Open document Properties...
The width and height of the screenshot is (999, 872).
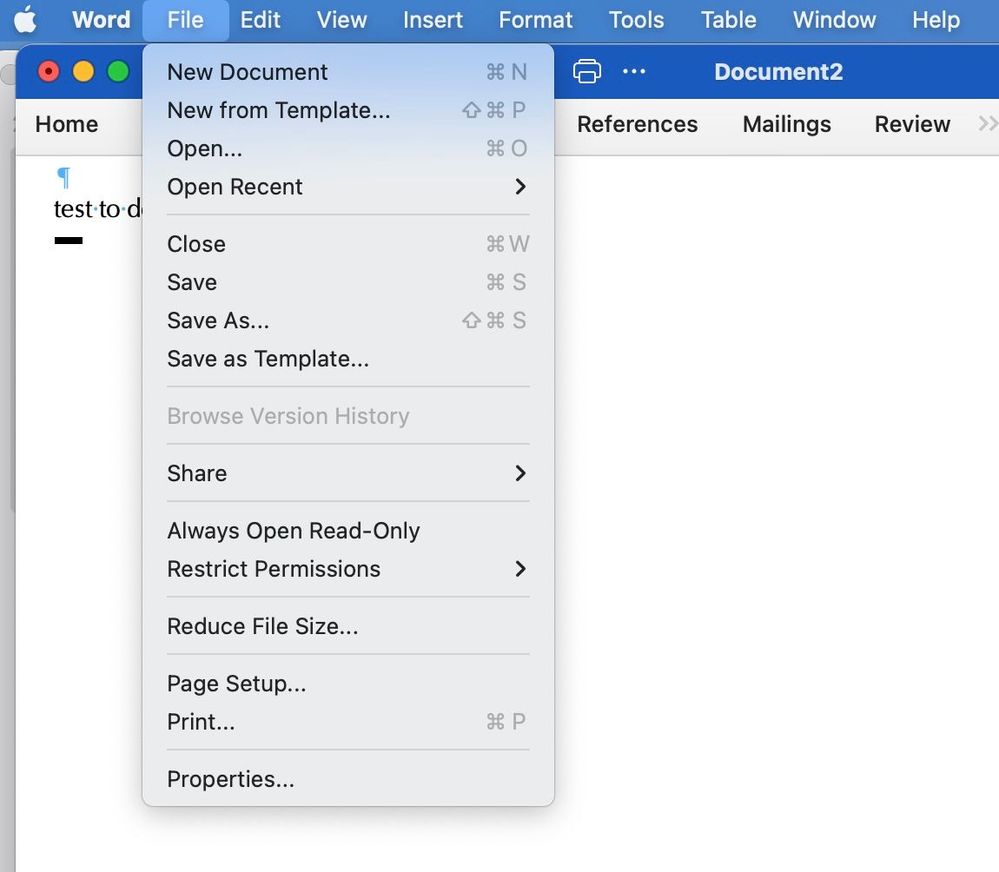tap(348, 779)
